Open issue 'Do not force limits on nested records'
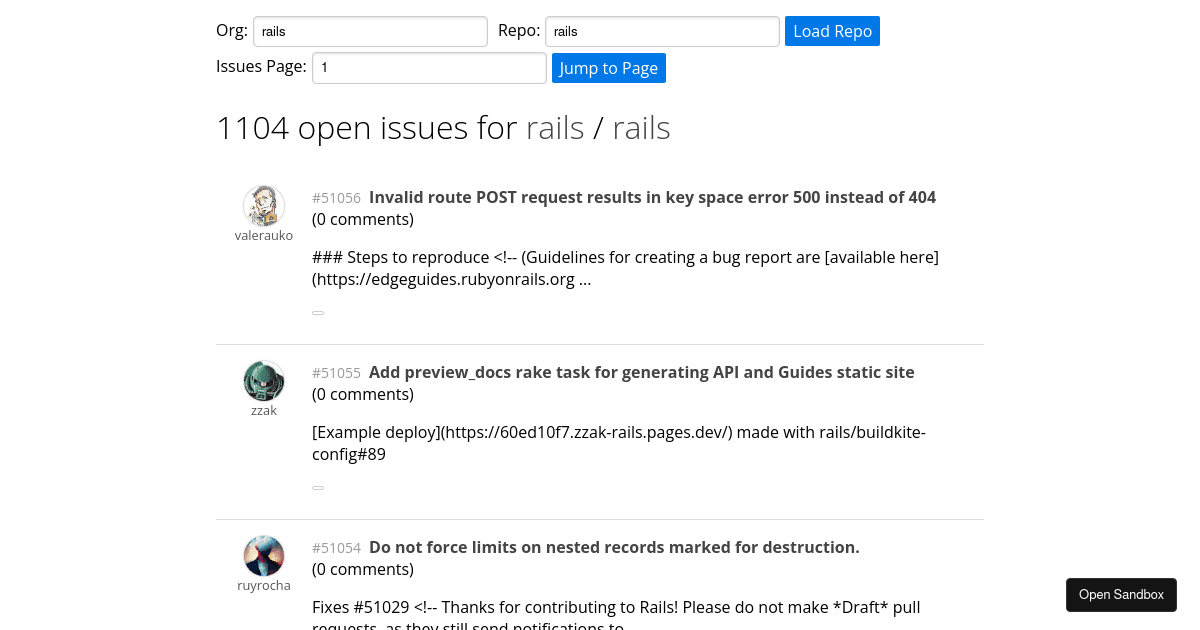 pos(613,547)
